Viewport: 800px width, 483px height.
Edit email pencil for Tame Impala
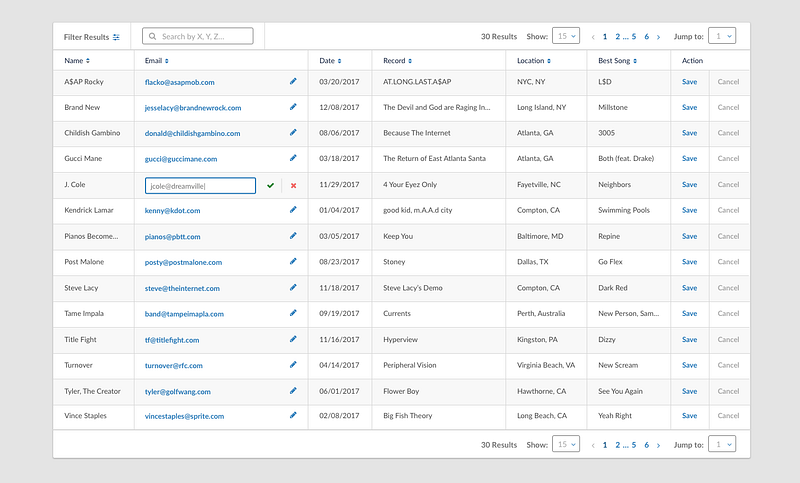[293, 313]
